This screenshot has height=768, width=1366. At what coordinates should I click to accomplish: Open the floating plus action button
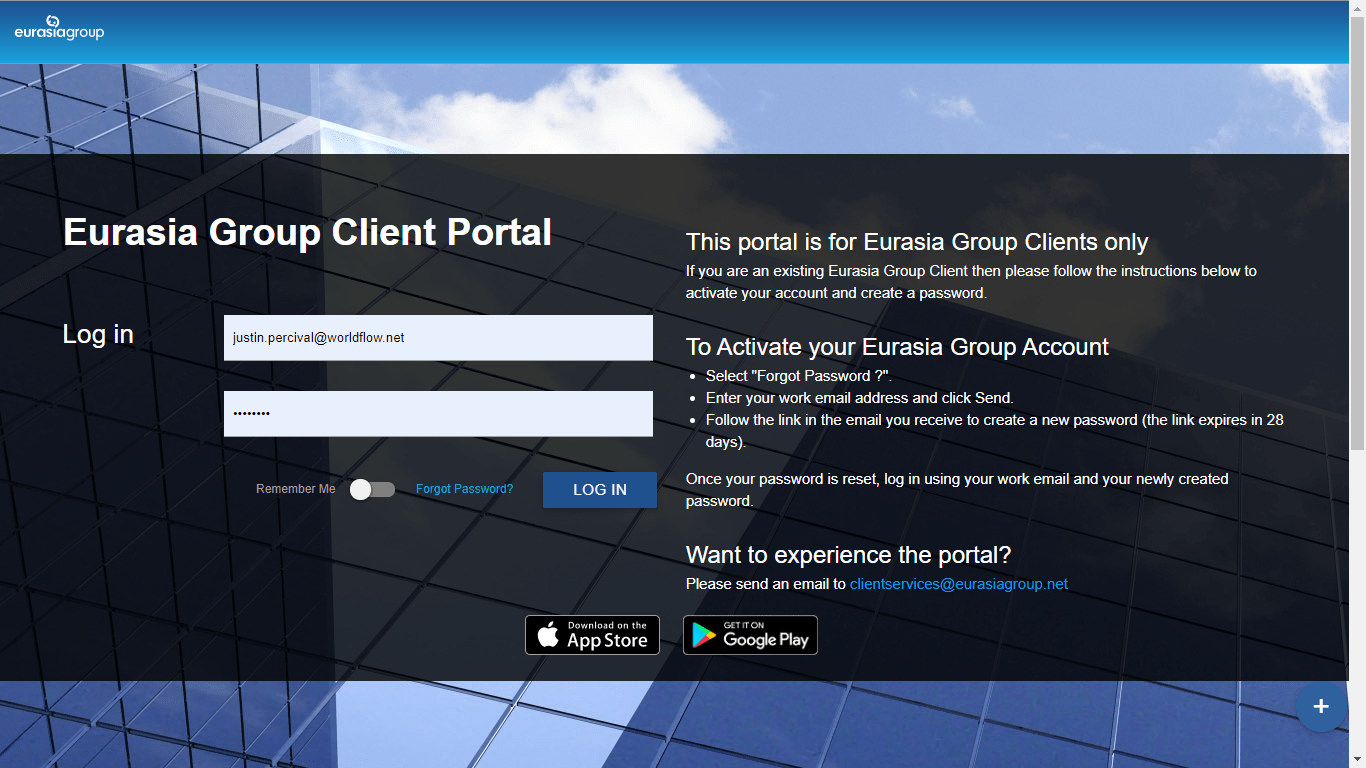tap(1321, 707)
